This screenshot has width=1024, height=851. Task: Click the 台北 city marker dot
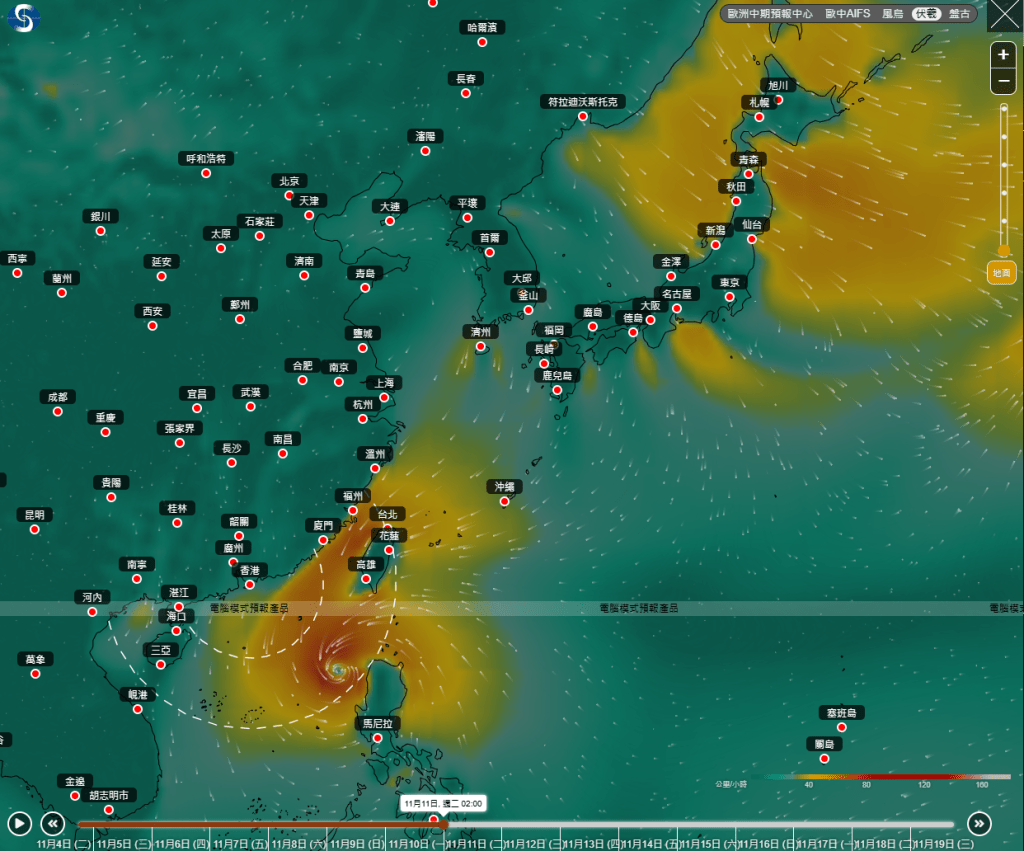[388, 528]
